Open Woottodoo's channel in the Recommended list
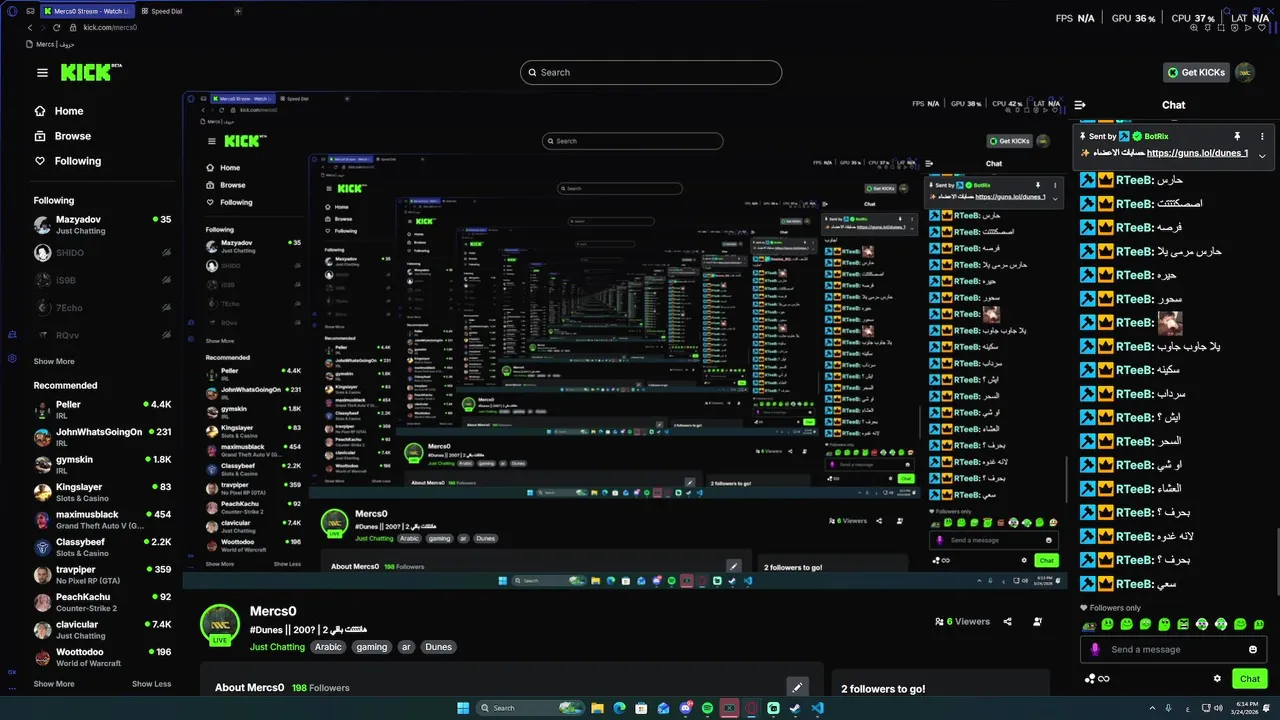The height and width of the screenshot is (720, 1280). point(102,657)
